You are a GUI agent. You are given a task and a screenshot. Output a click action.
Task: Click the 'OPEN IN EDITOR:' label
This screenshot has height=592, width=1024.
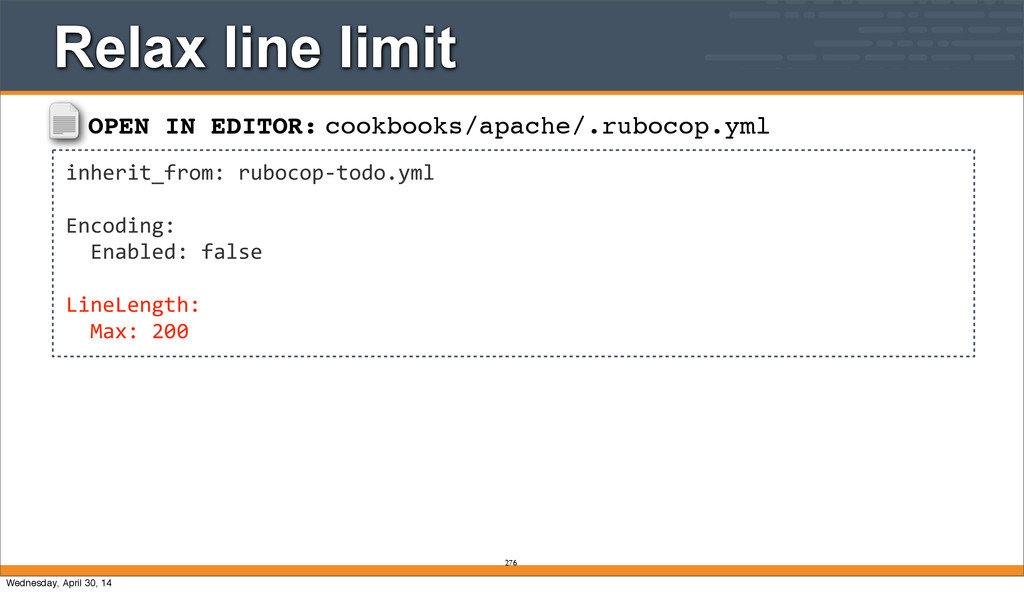[202, 127]
